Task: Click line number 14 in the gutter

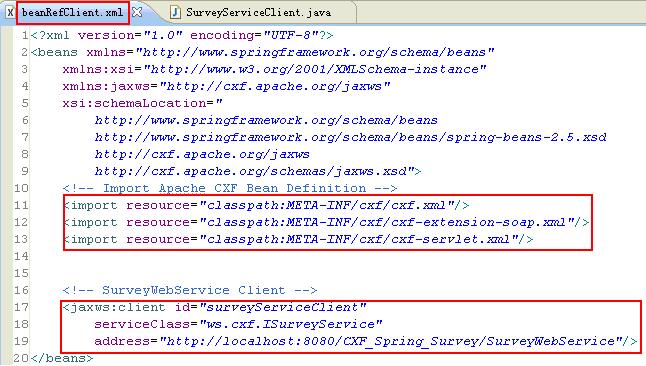Action: click(21, 256)
